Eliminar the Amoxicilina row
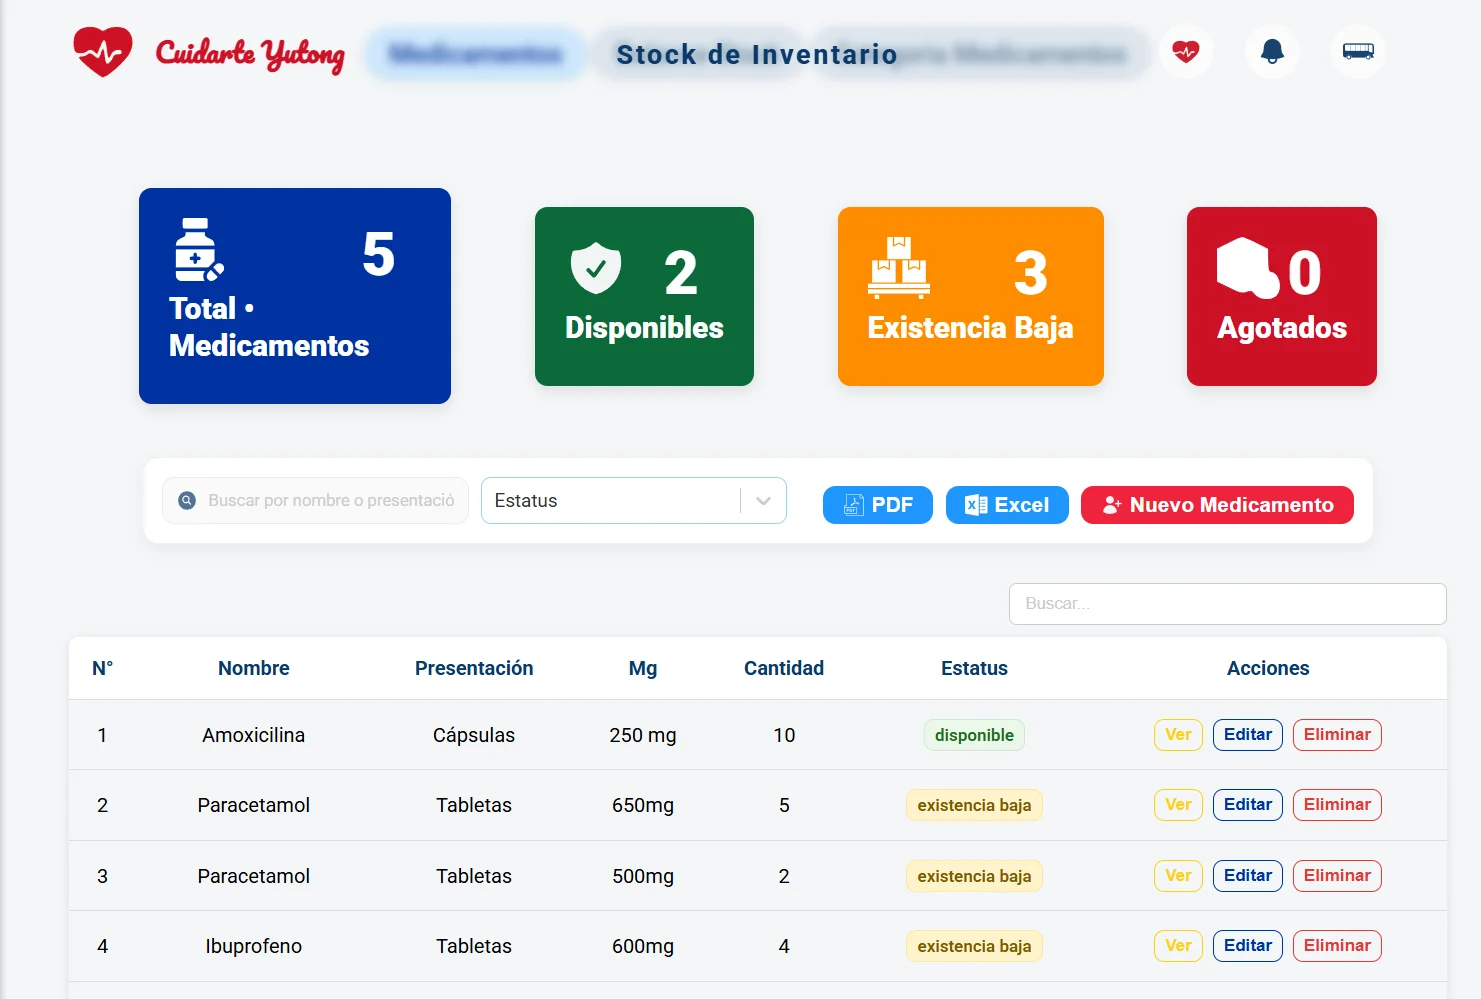This screenshot has width=1481, height=999. pos(1337,735)
